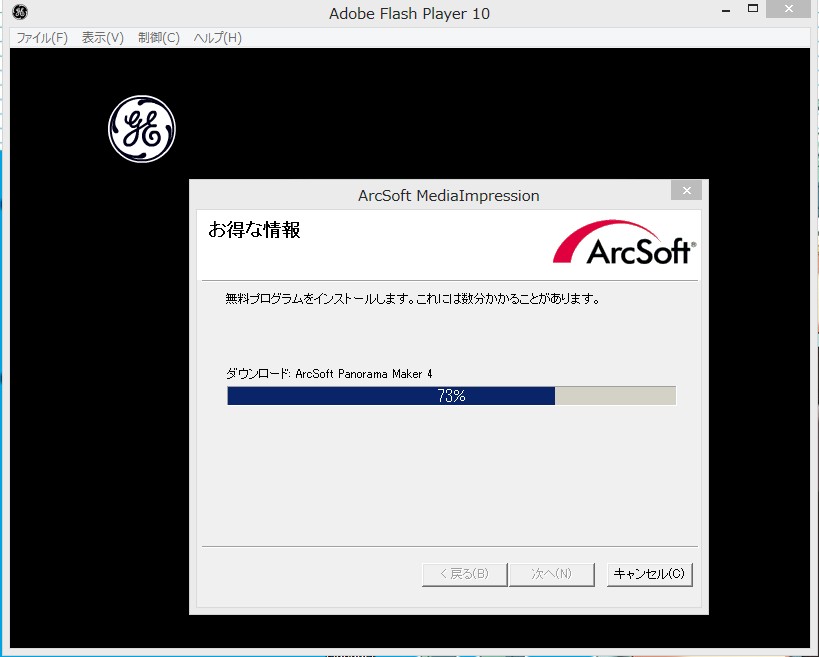Close the ArcSoft MediaImpression dialog
Viewport: 819px width, 657px height.
tap(686, 191)
